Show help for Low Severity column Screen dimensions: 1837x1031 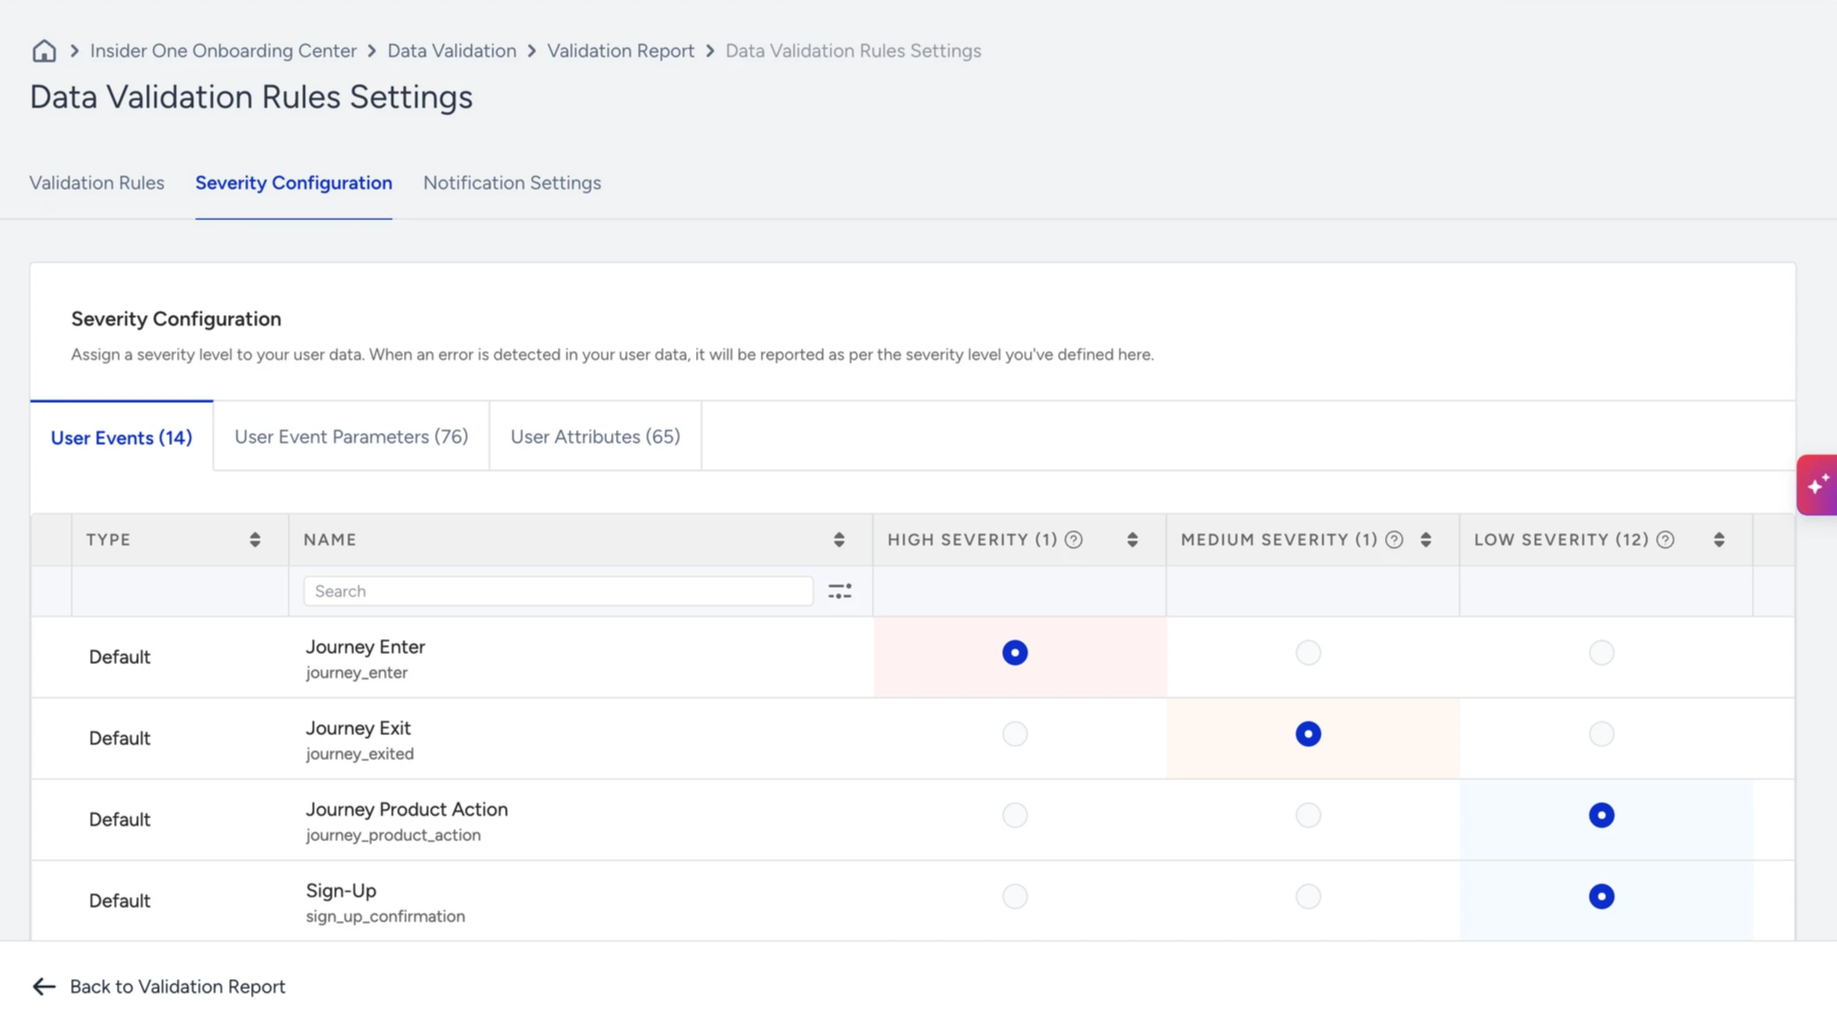1665,540
